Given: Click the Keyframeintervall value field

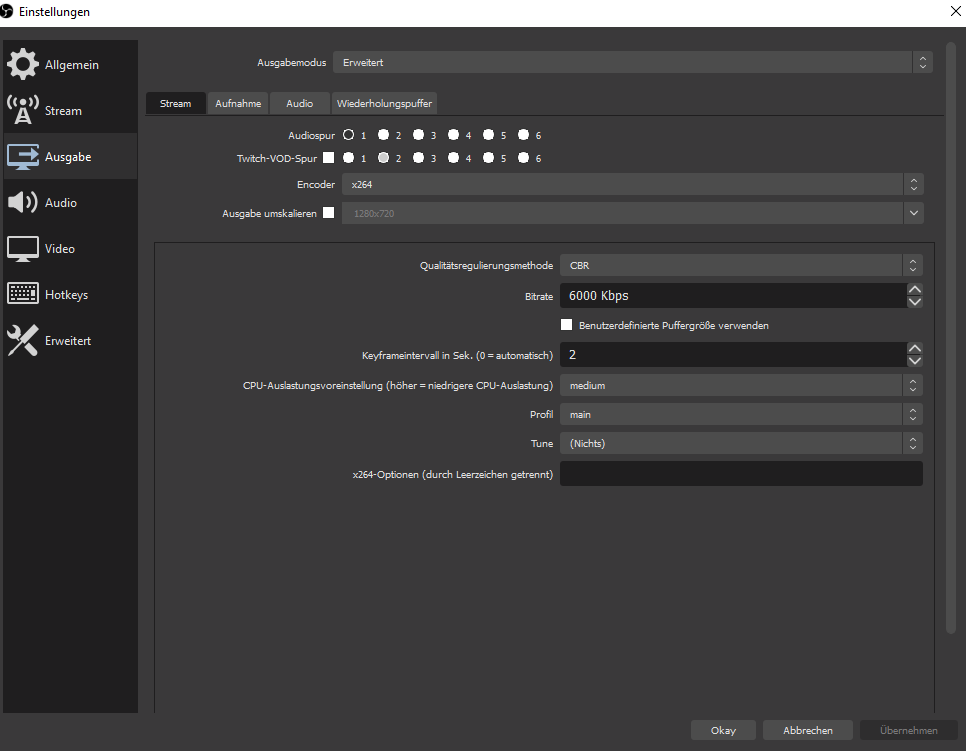Looking at the screenshot, I should coord(733,355).
